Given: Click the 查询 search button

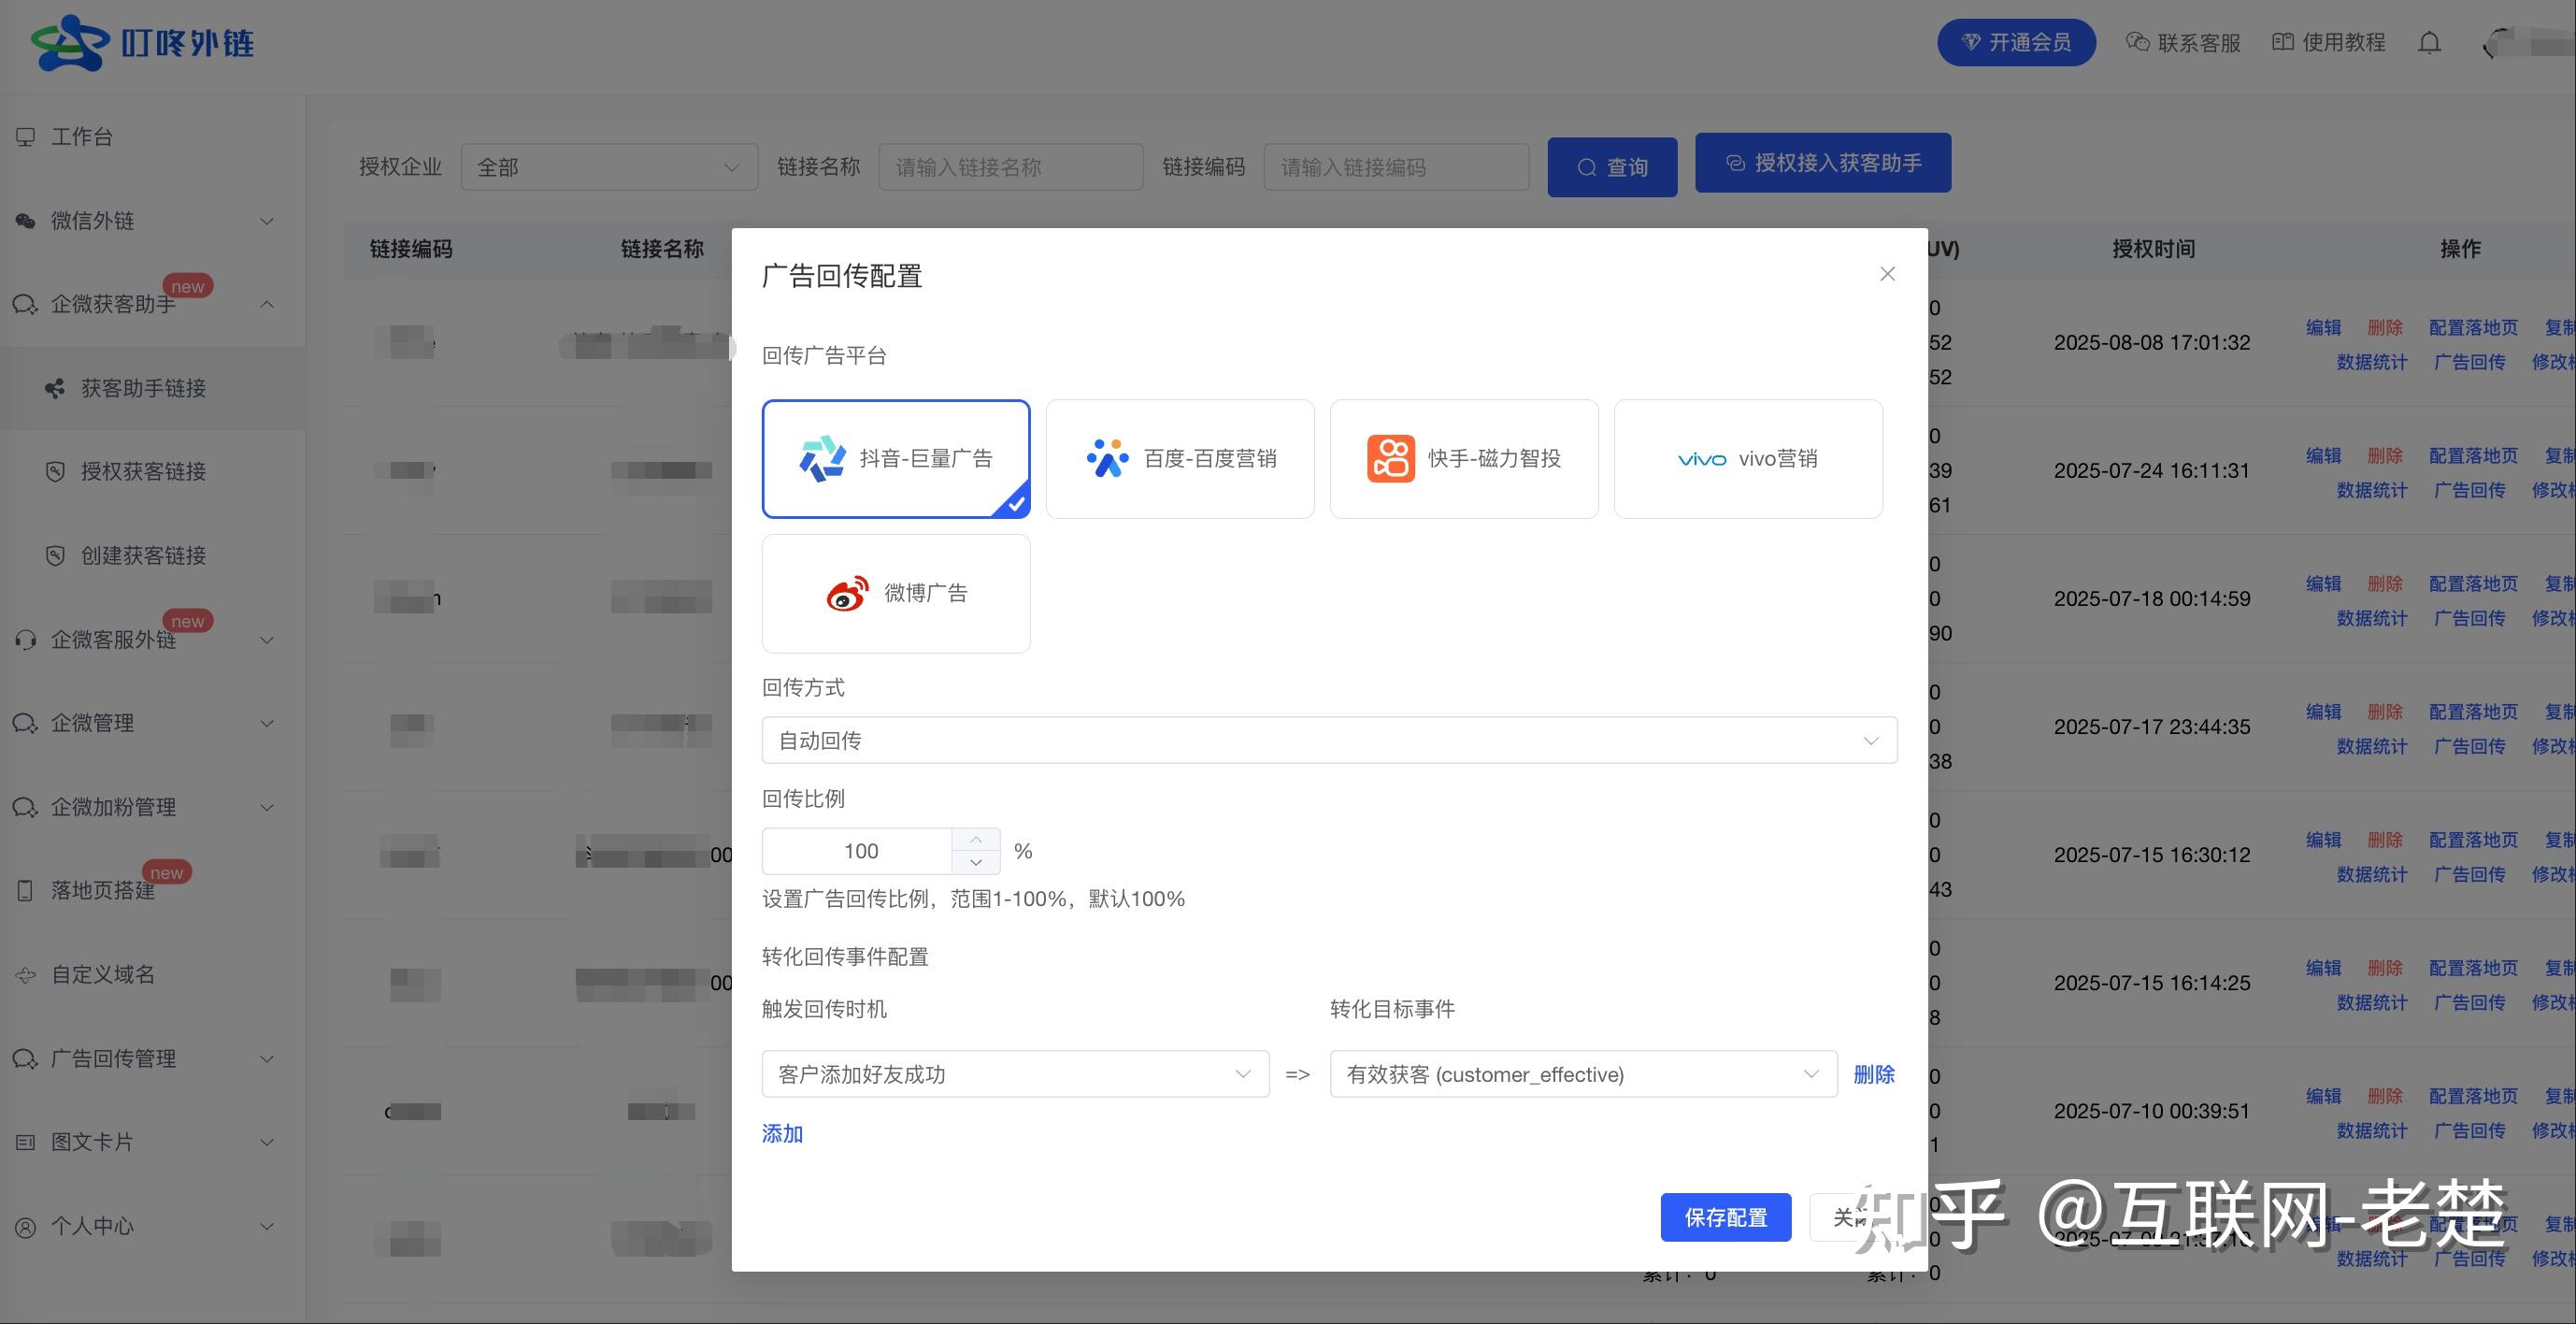Looking at the screenshot, I should [1612, 167].
